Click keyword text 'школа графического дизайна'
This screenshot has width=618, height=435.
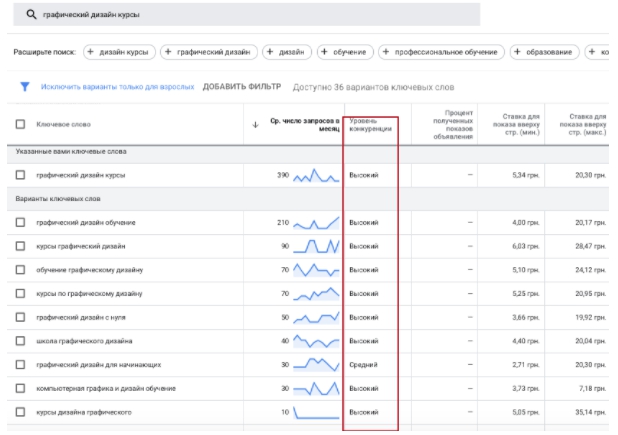pyautogui.click(x=84, y=341)
